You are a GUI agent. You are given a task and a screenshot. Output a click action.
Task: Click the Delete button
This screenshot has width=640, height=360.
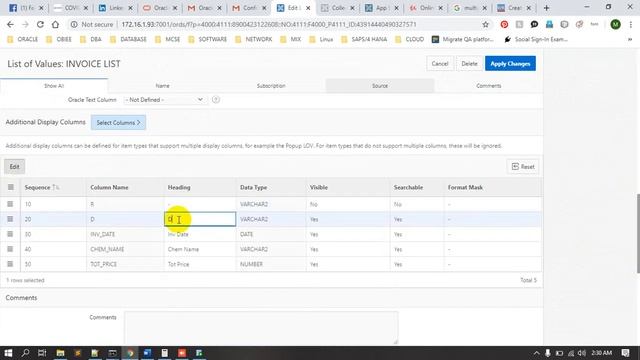(469, 64)
